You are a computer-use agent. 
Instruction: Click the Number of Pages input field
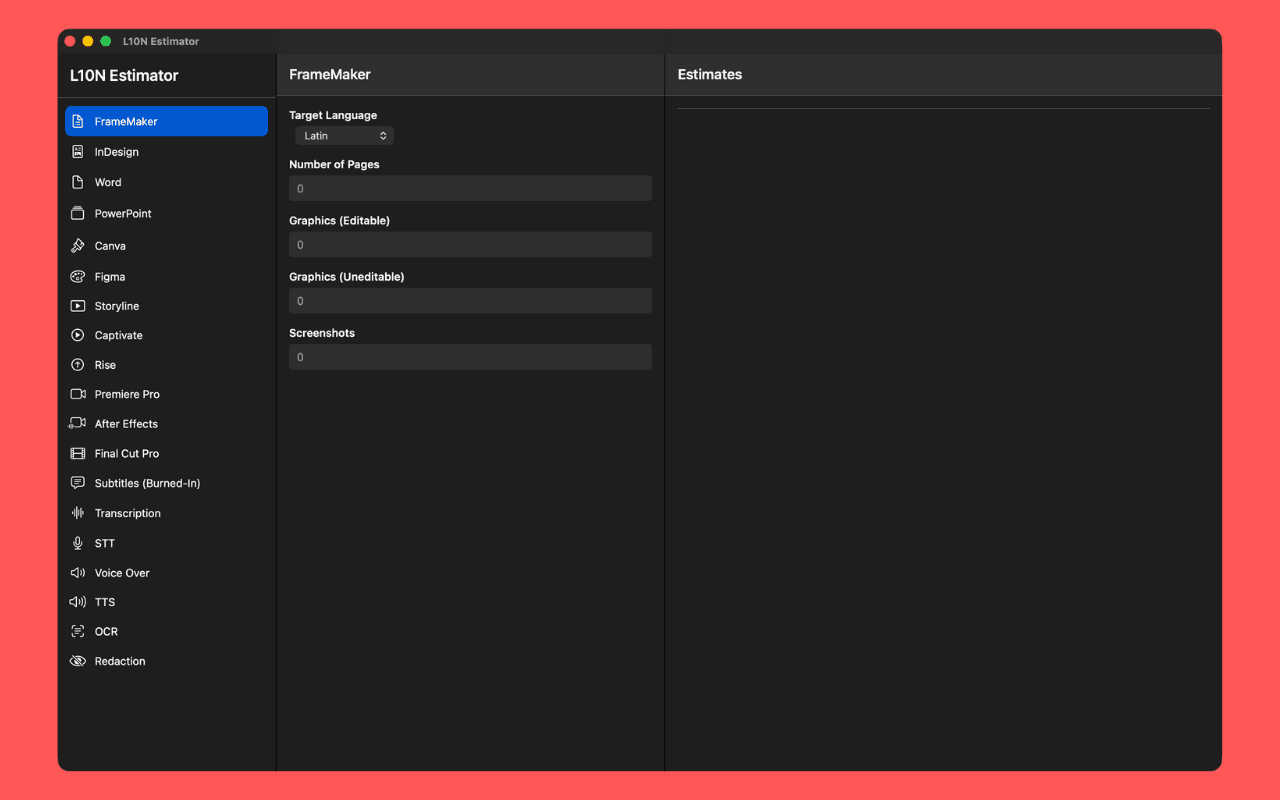[x=470, y=188]
